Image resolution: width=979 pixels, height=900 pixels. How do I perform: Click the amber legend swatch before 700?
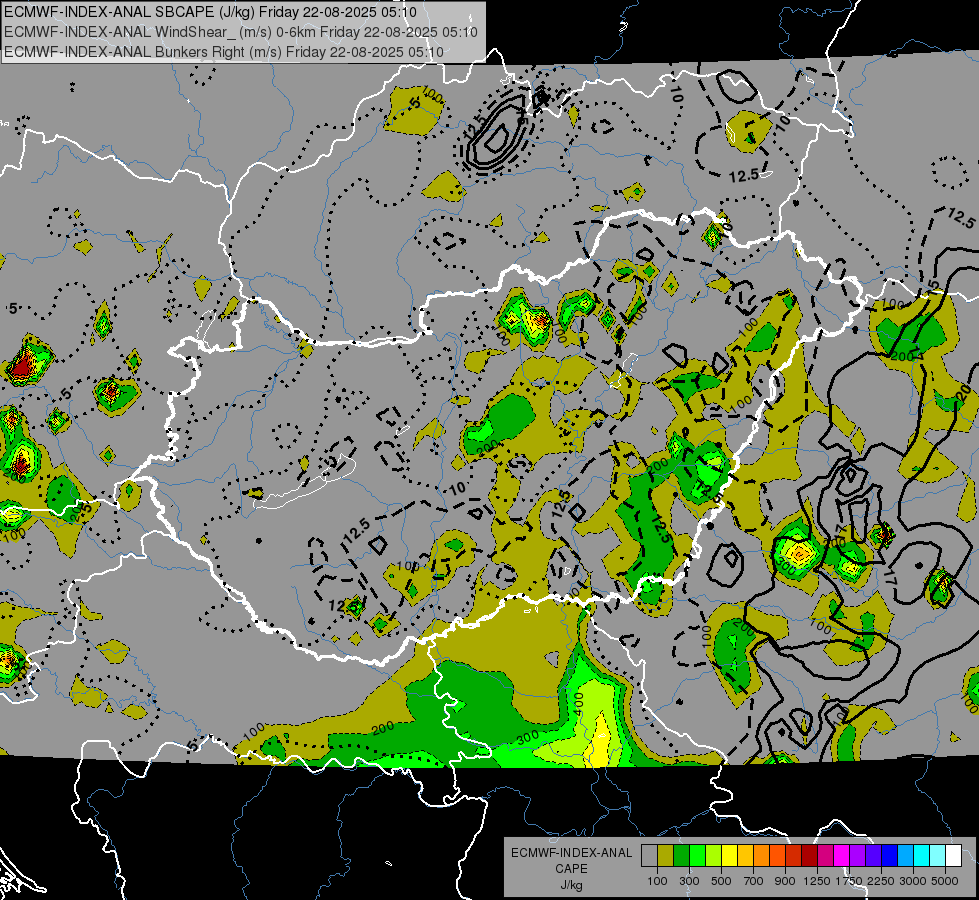coord(745,855)
